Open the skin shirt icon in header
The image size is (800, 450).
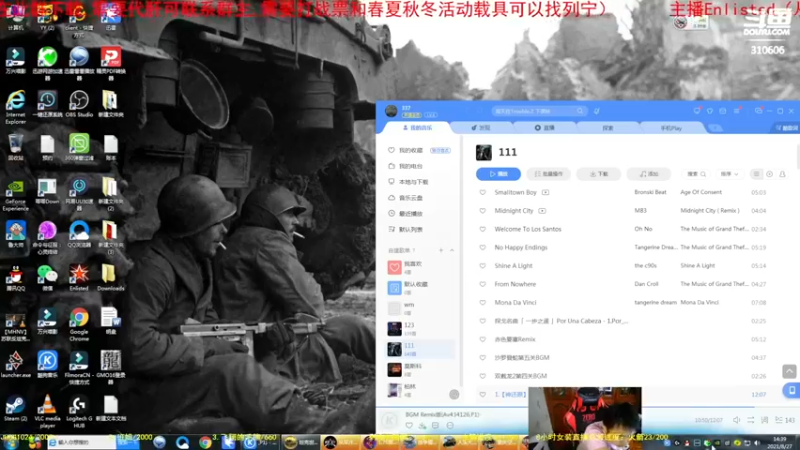(710, 111)
